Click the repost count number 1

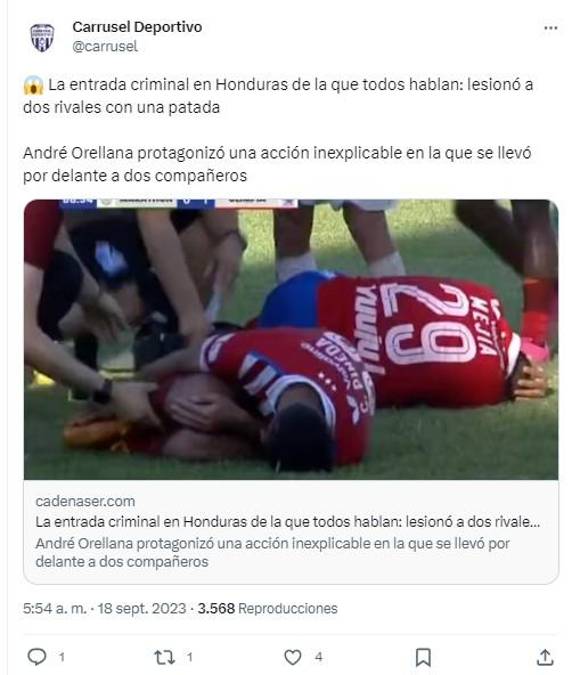189,657
